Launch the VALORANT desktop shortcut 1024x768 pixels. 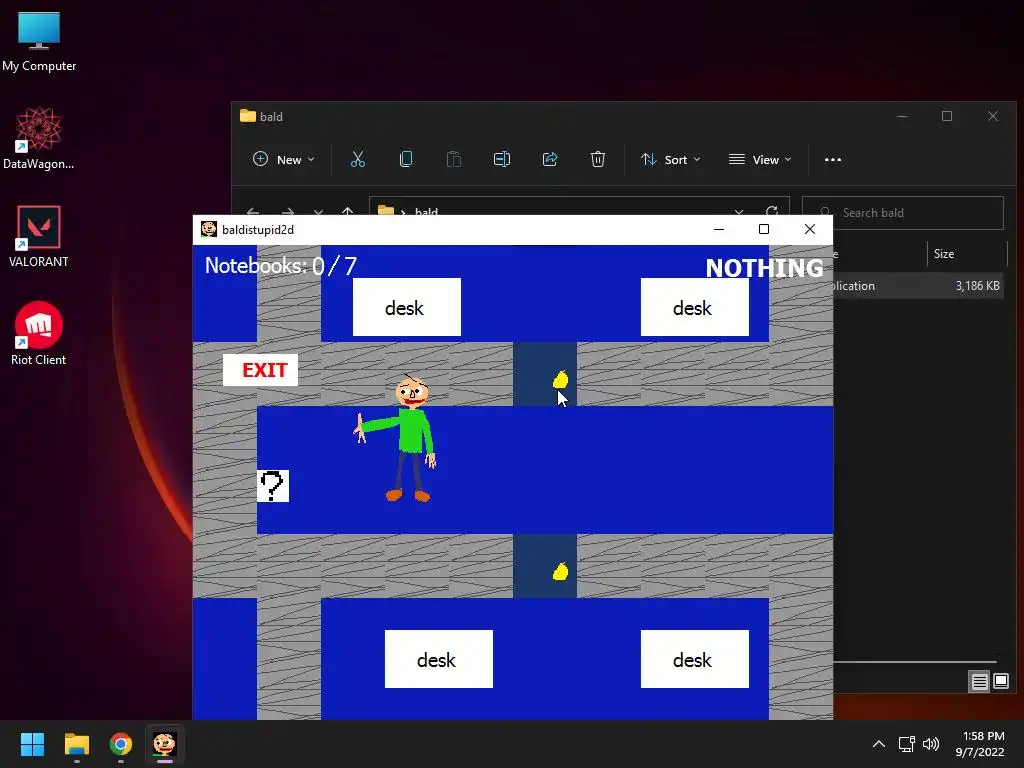pos(39,236)
